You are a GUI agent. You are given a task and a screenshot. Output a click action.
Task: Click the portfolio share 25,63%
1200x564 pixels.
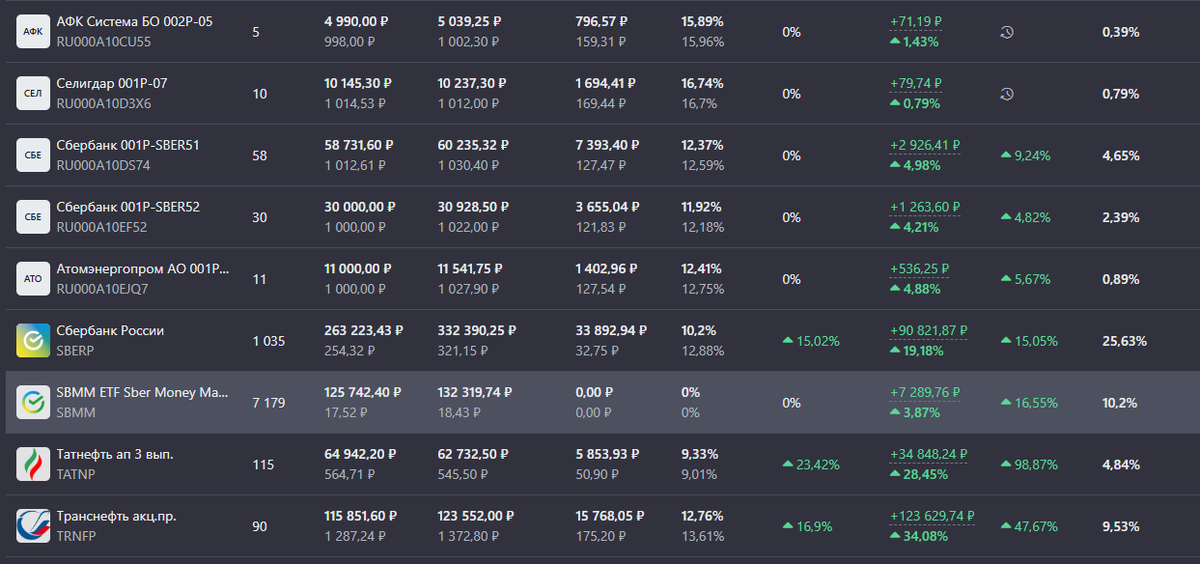1124,341
